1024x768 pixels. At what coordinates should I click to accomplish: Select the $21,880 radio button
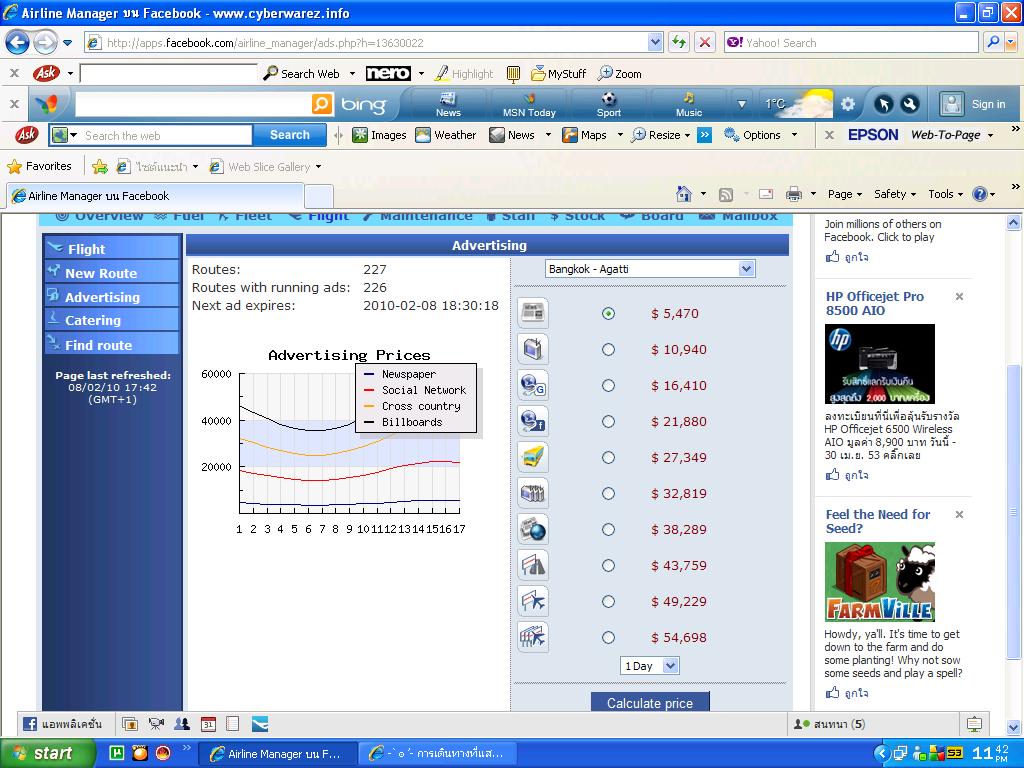coord(608,421)
